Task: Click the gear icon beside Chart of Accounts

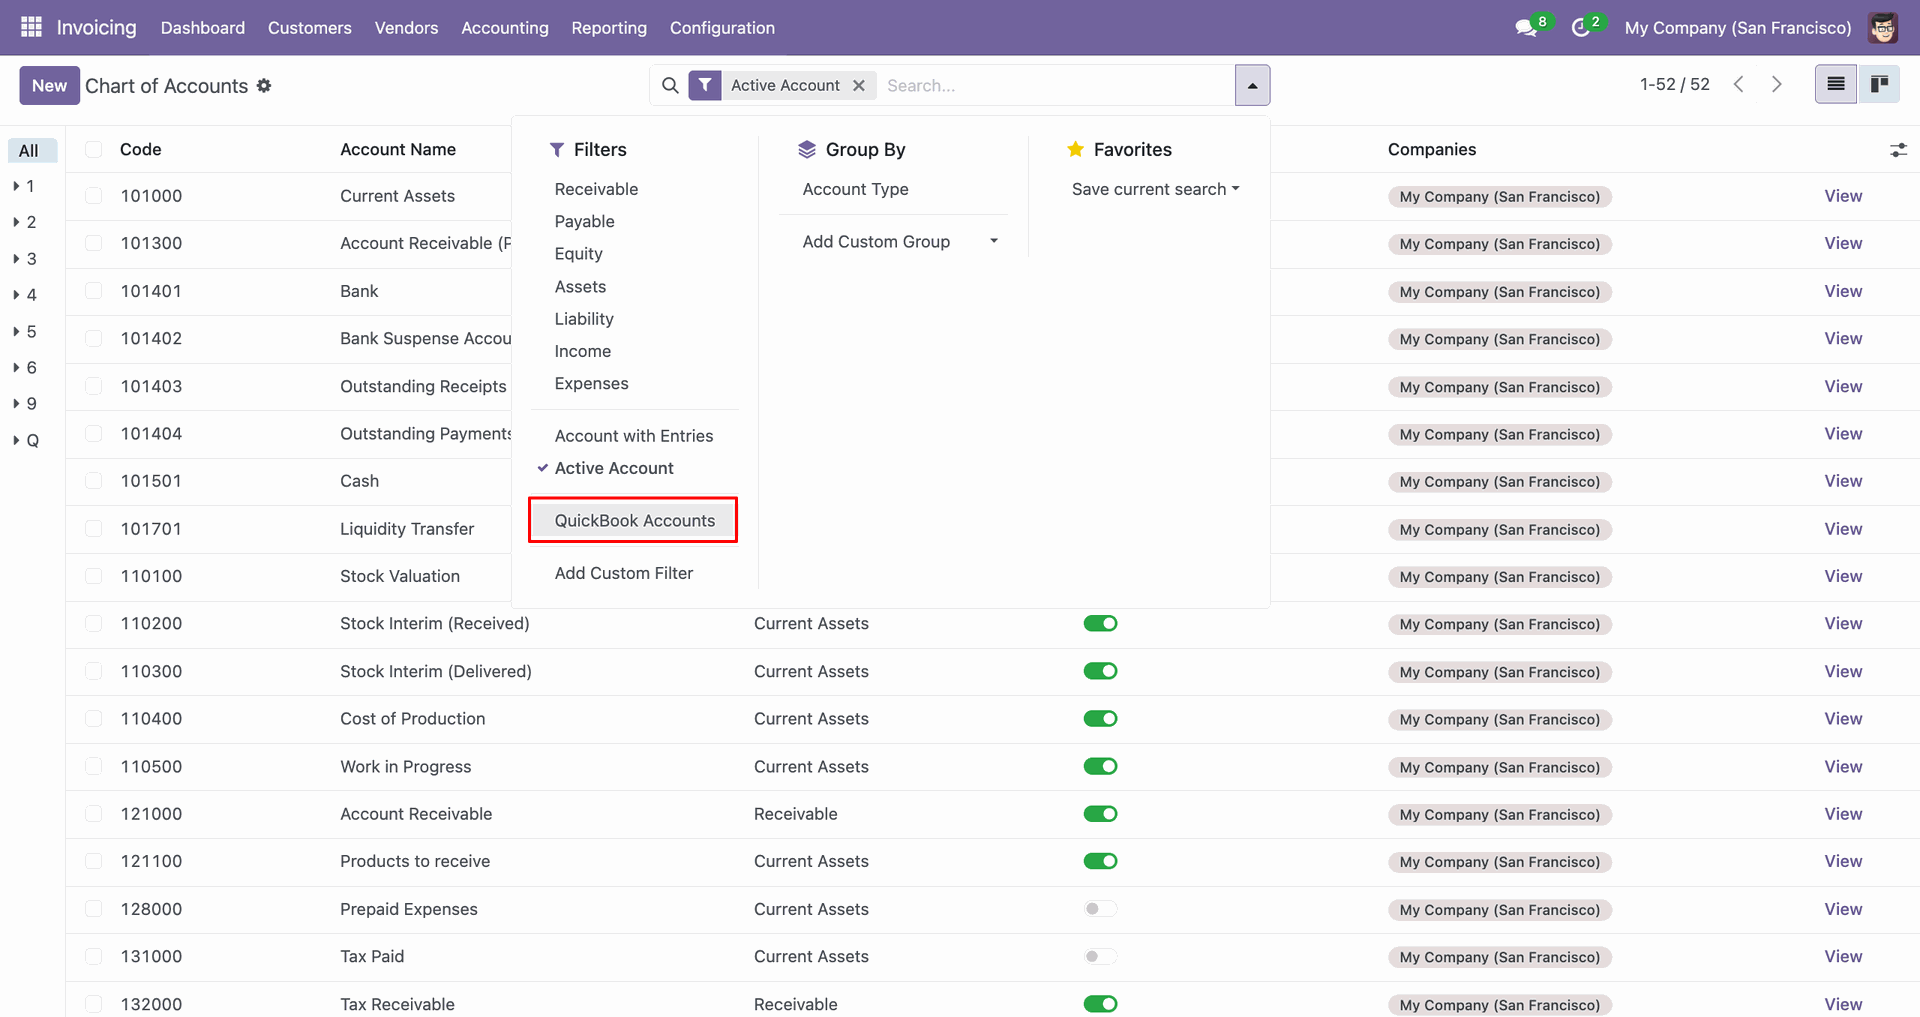Action: [264, 86]
